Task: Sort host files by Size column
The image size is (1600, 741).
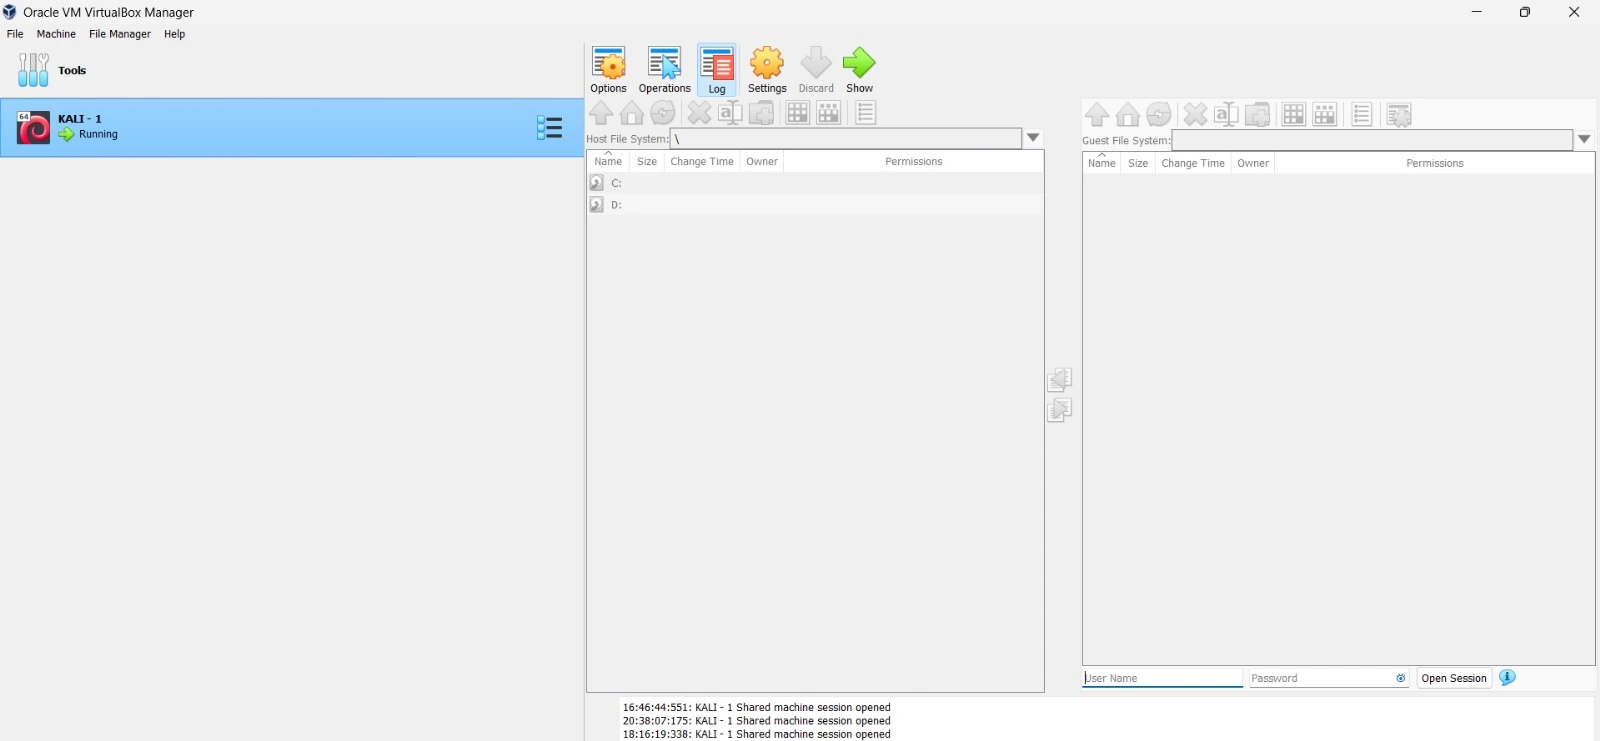Action: coord(647,161)
